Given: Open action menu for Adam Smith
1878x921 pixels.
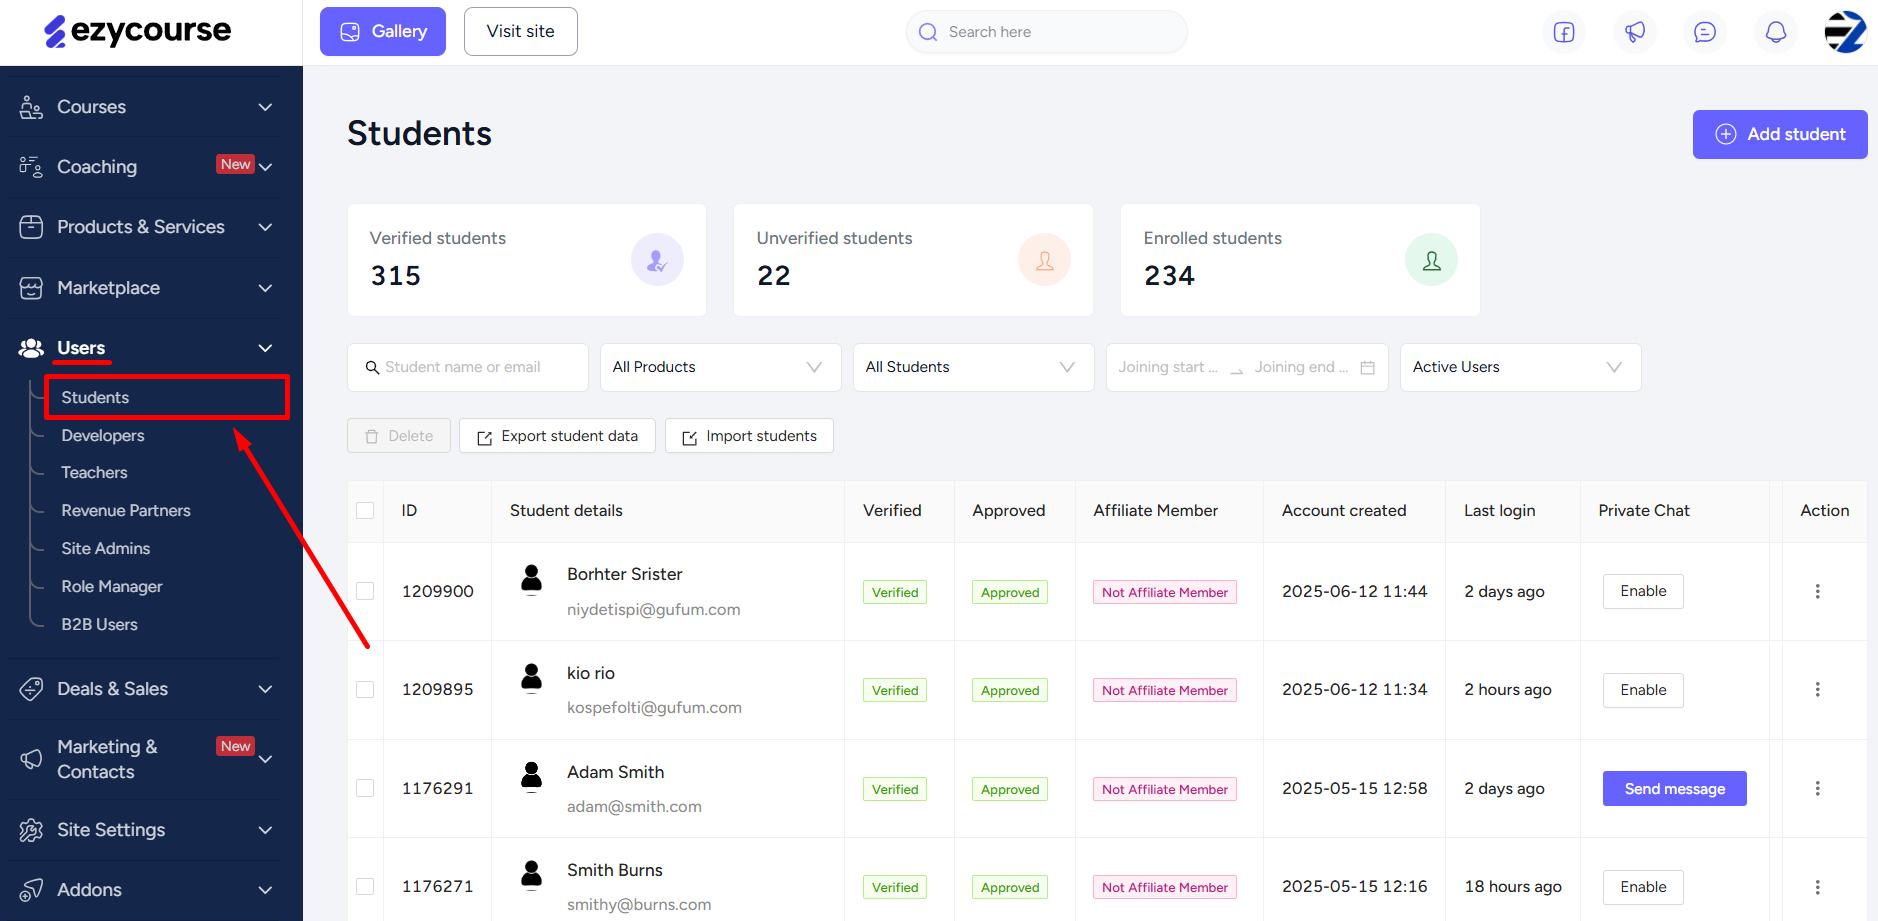Looking at the screenshot, I should point(1817,788).
